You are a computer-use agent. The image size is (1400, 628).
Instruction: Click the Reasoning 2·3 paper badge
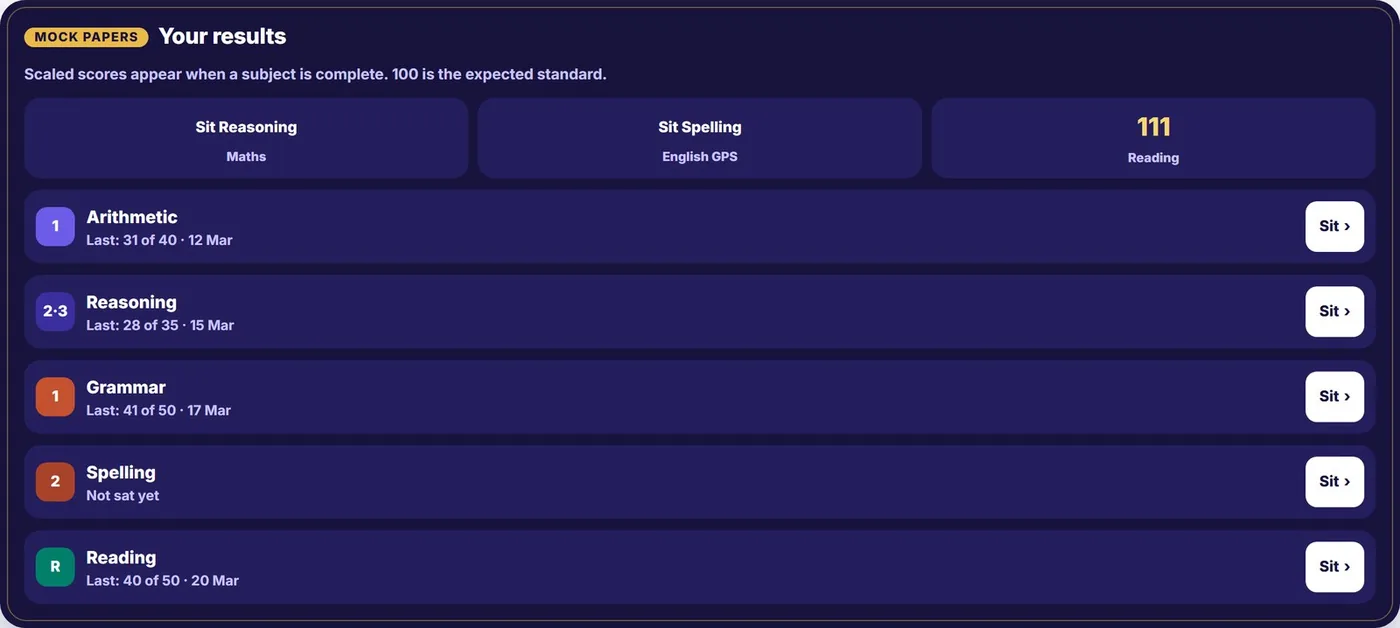coord(55,311)
